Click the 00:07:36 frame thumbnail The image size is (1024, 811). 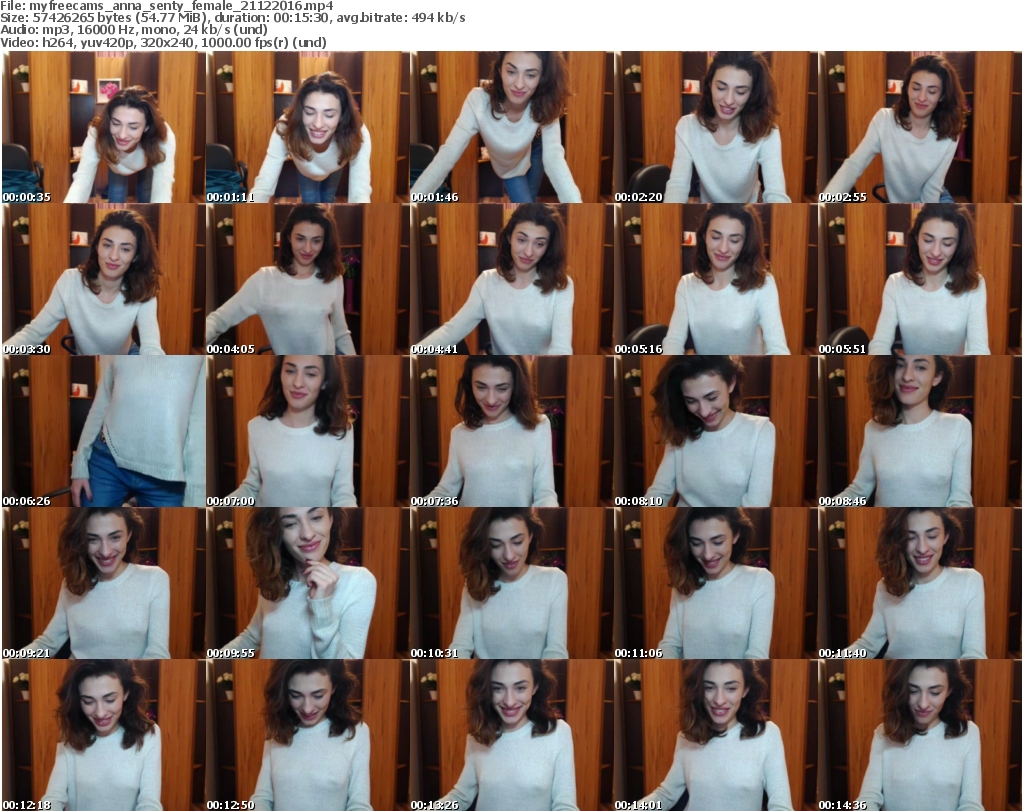512,432
